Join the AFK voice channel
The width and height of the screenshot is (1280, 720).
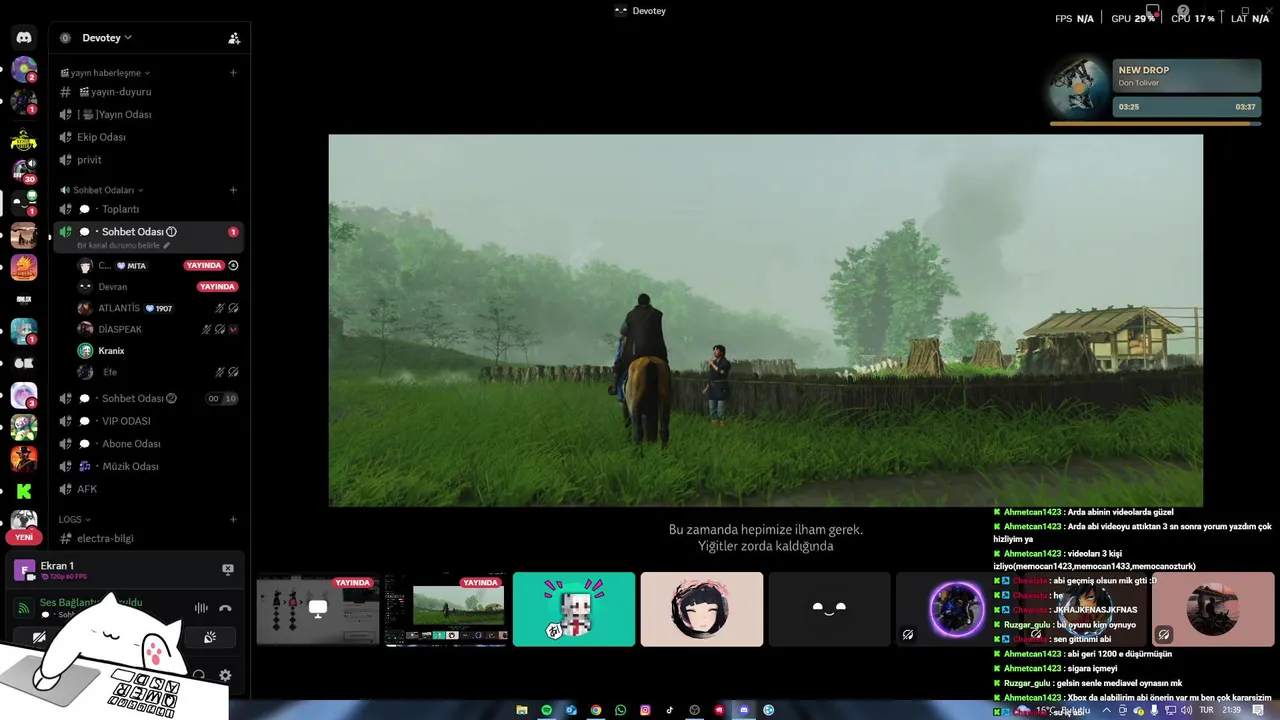click(x=148, y=489)
